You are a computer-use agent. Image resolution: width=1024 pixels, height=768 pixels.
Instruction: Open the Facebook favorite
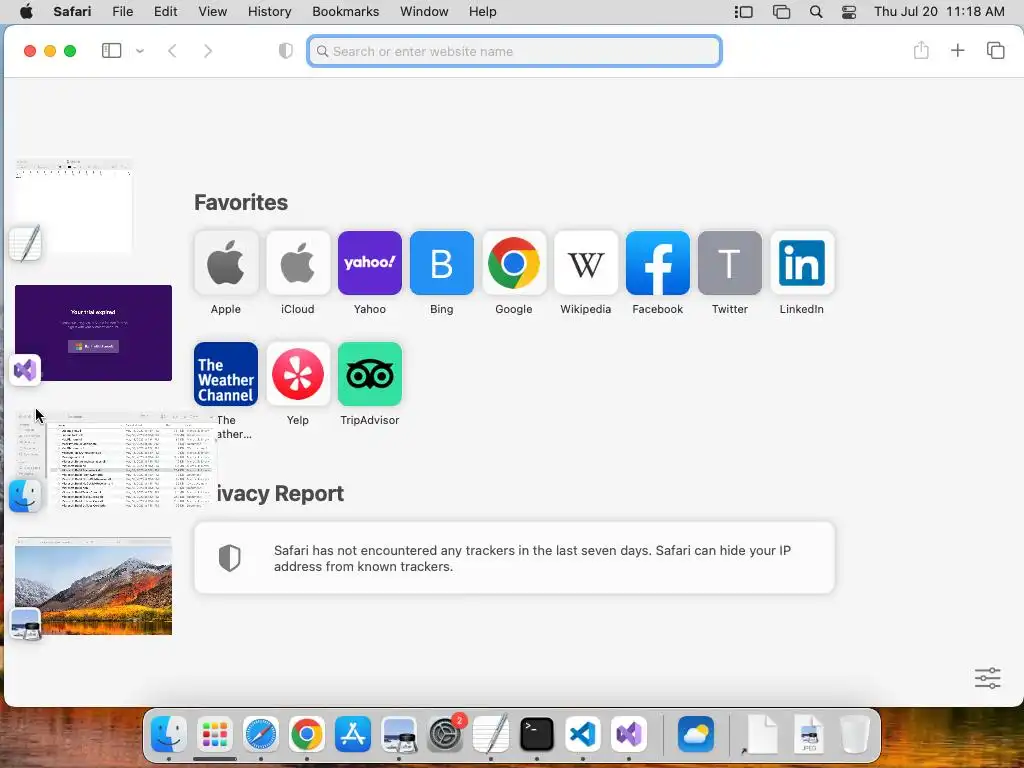(x=658, y=263)
